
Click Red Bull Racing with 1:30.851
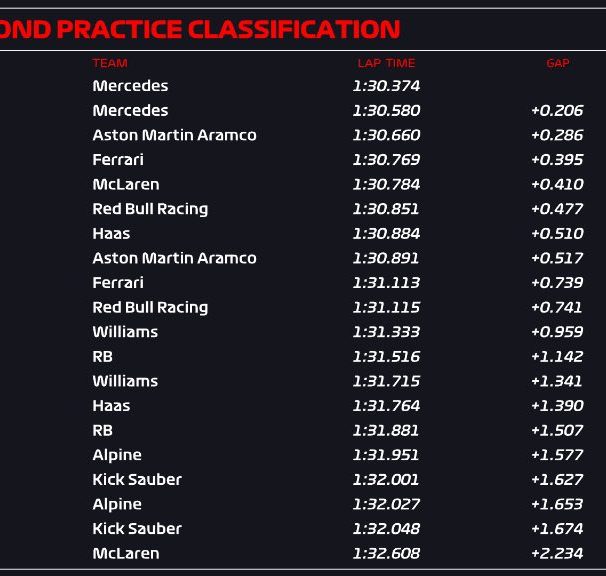[x=150, y=209]
